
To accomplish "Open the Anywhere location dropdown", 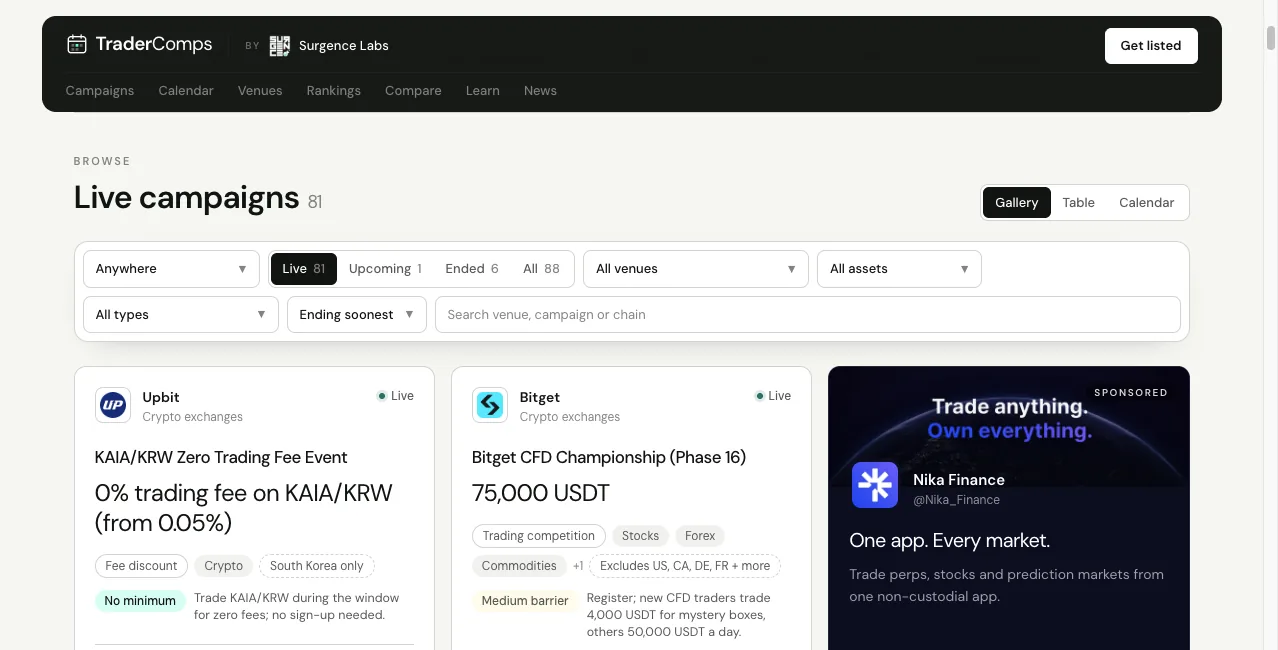I will [171, 269].
